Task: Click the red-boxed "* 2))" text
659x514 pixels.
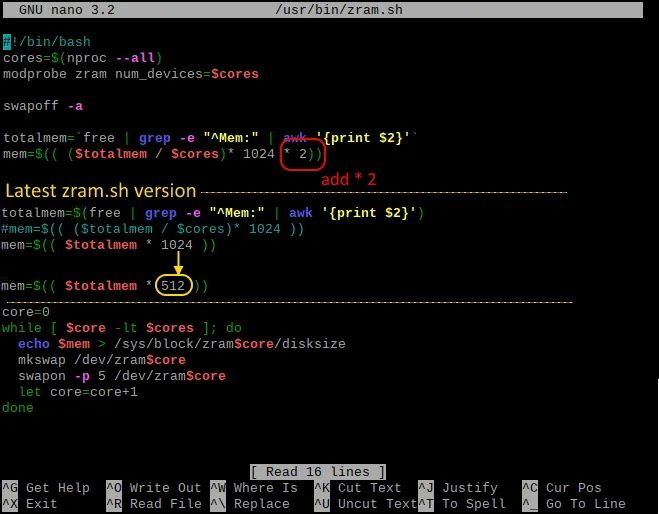Action: coord(302,154)
